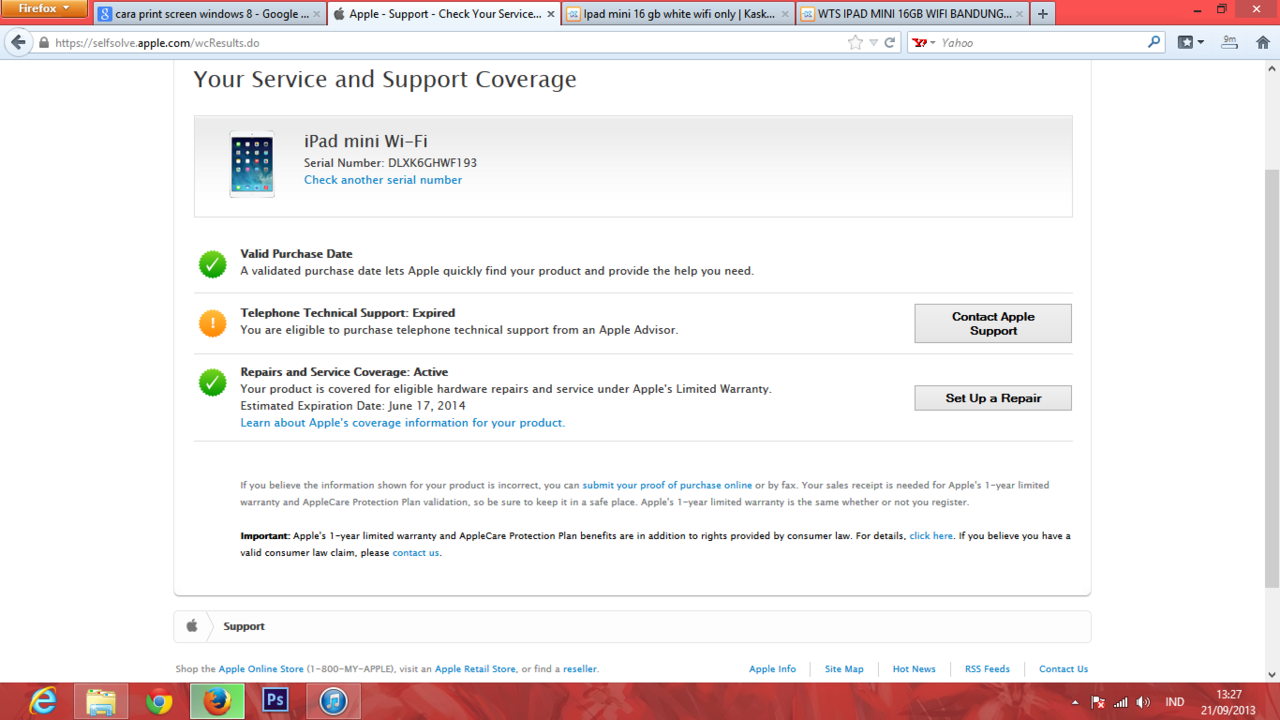The width and height of the screenshot is (1280, 720).
Task: Open iTunes from the taskbar
Action: click(x=333, y=702)
